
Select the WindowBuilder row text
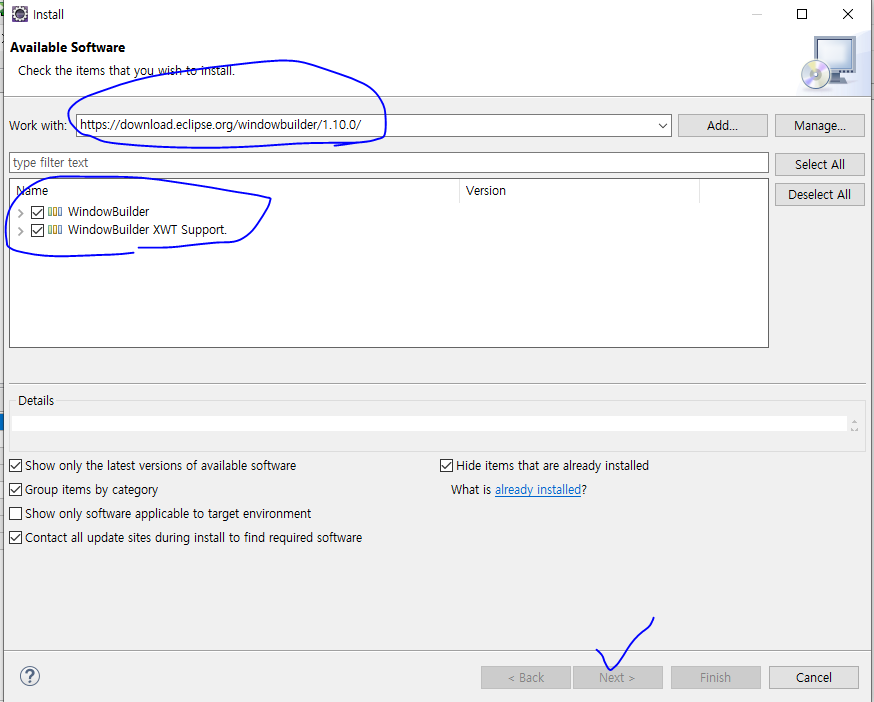click(x=109, y=212)
